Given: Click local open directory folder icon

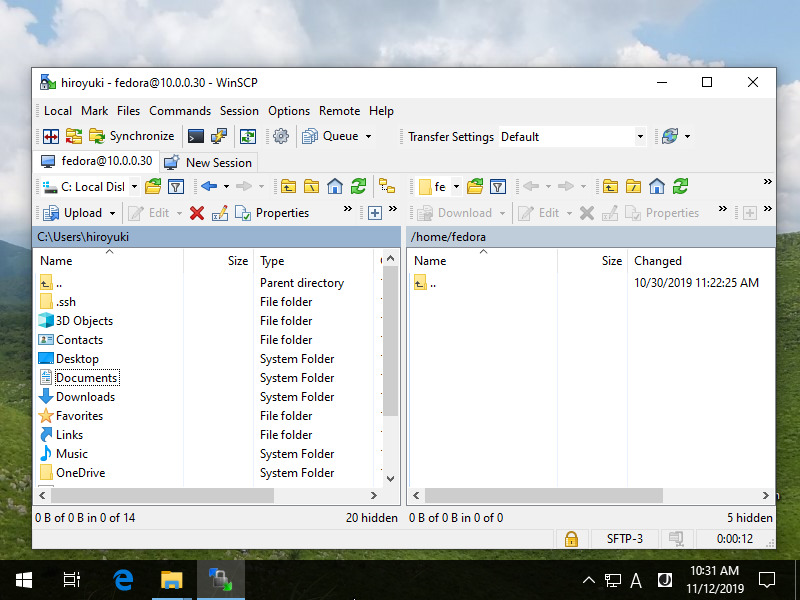Looking at the screenshot, I should point(153,187).
